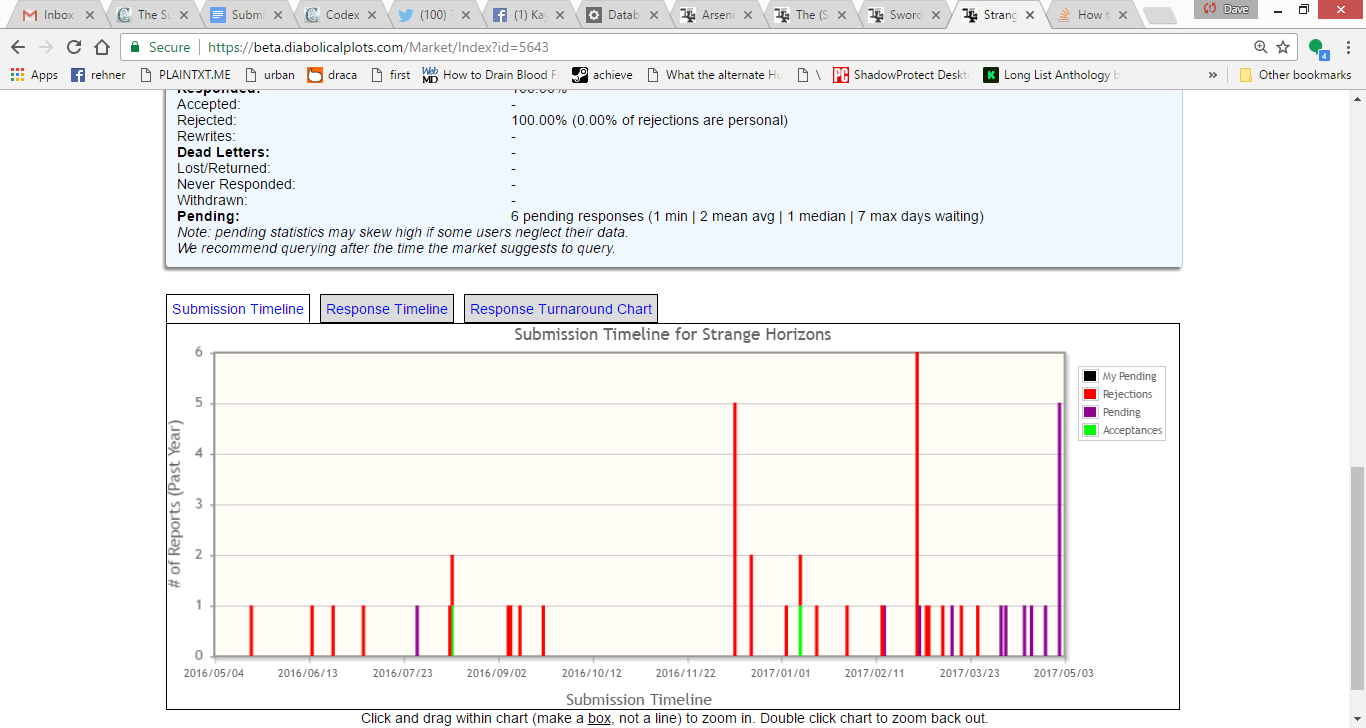Click the 'Rewrites:' label
Image resolution: width=1366 pixels, height=728 pixels.
pos(206,136)
